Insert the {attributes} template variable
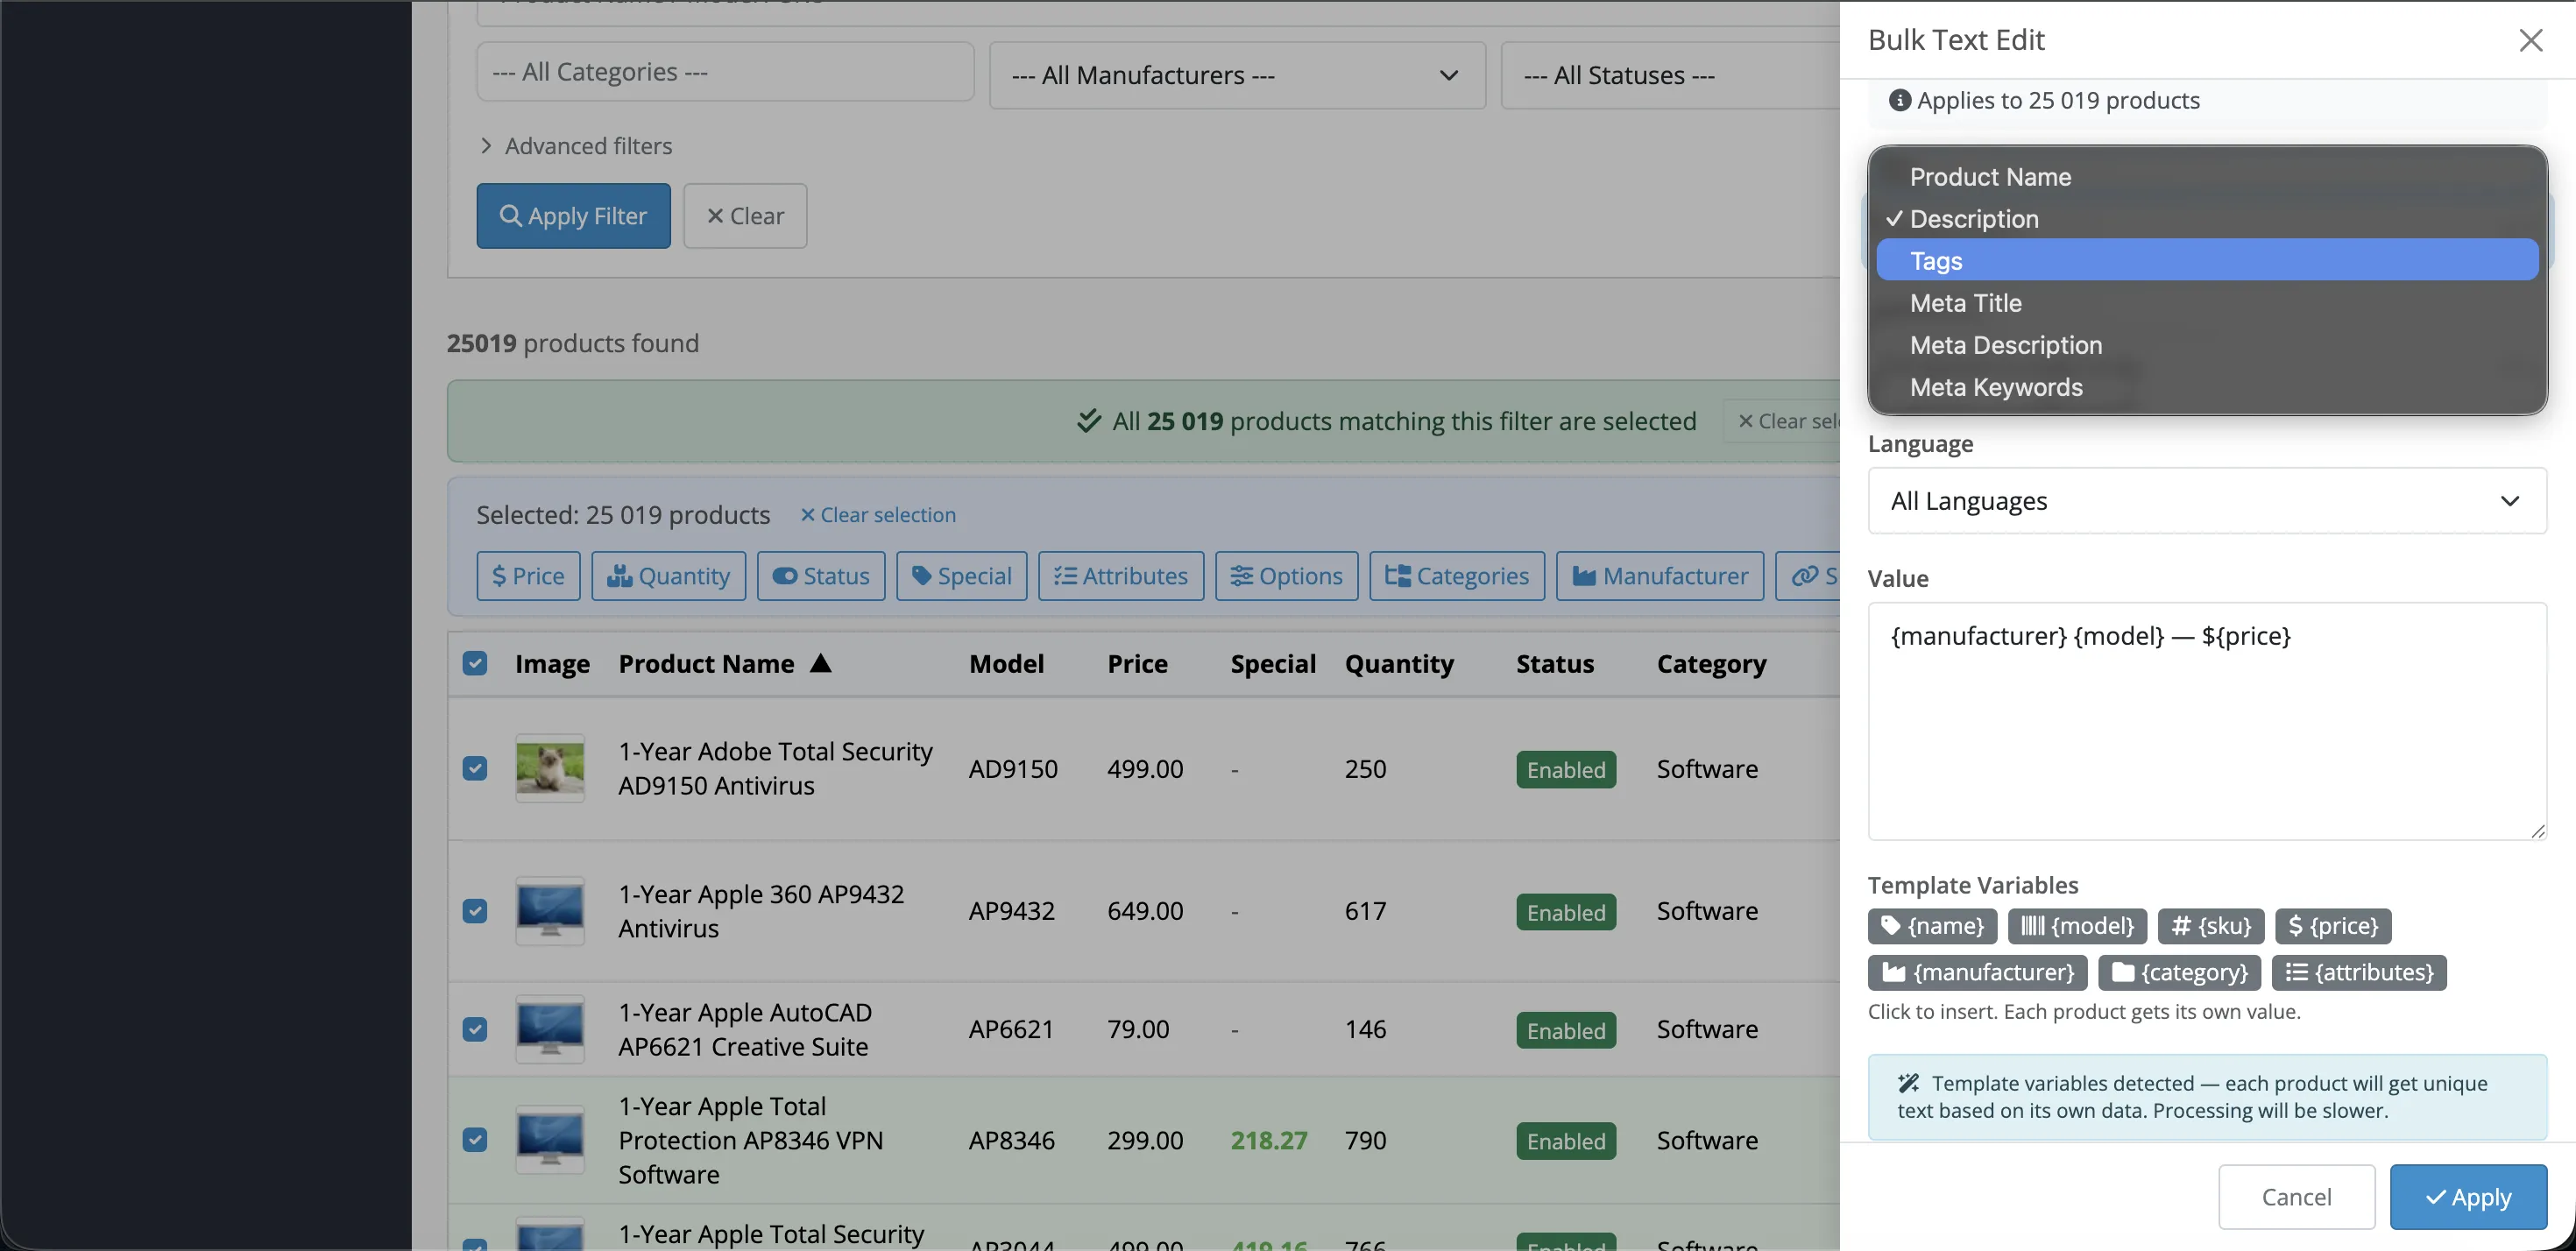Viewport: 2576px width, 1251px height. [x=2359, y=972]
